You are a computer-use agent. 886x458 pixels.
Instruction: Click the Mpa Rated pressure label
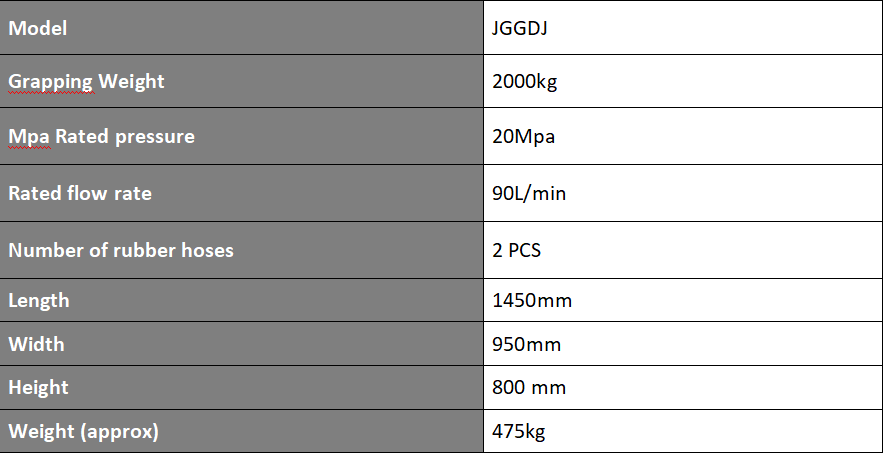click(x=101, y=137)
